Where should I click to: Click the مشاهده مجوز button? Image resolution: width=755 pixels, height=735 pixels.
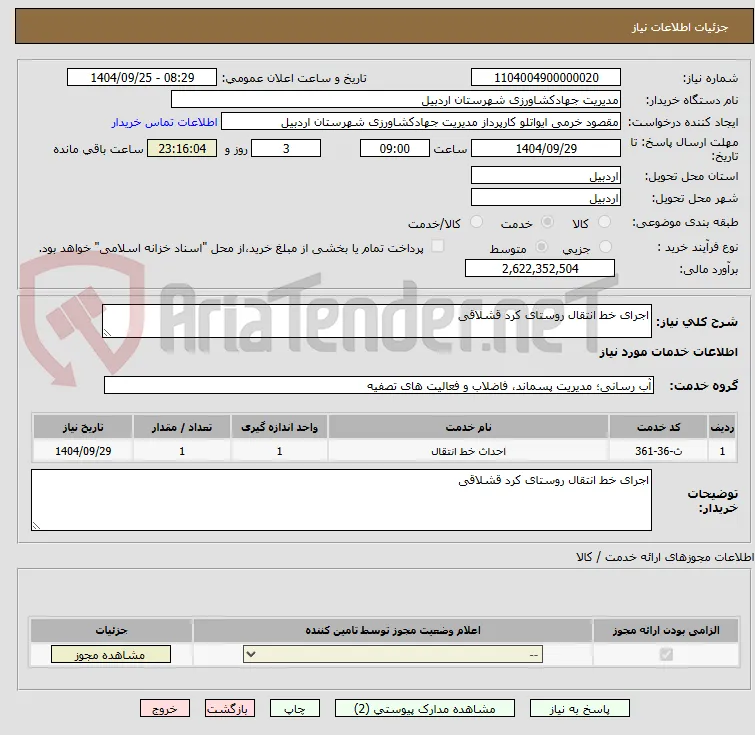(x=111, y=655)
